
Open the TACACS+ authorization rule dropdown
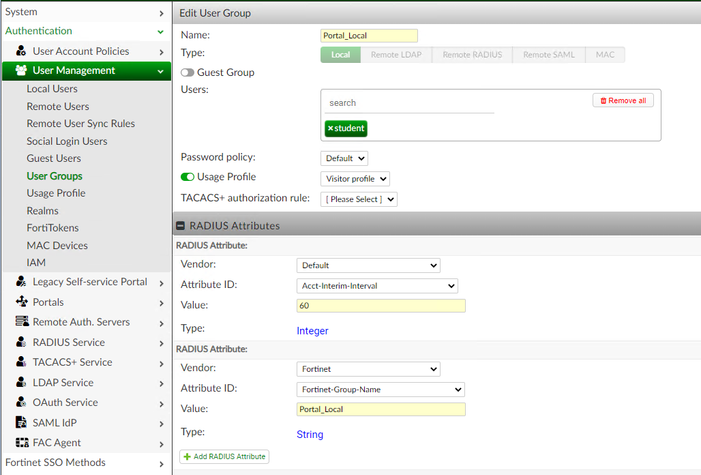pos(359,199)
